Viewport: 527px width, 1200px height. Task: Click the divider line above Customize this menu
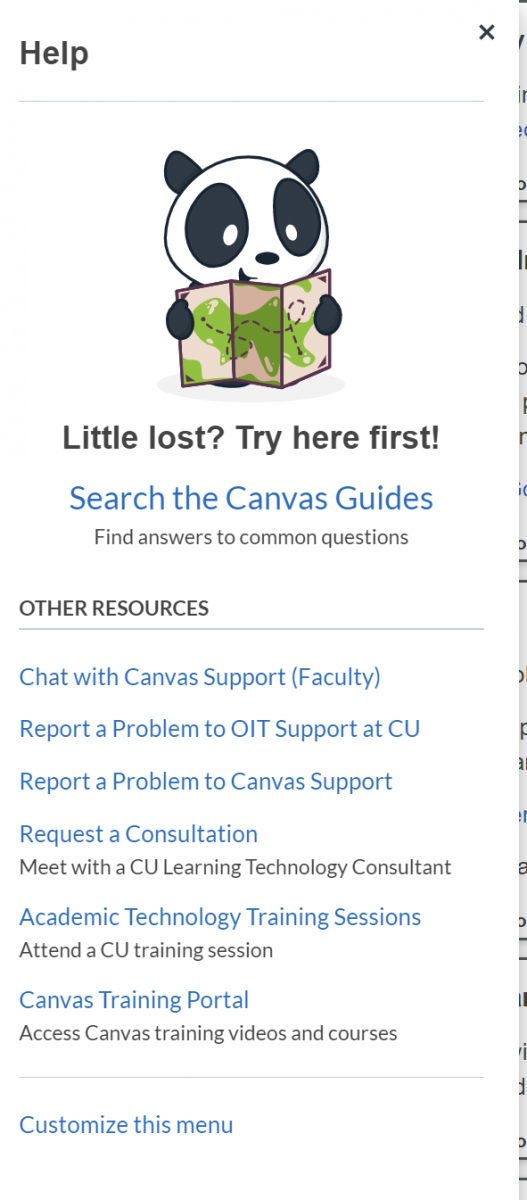coord(251,1077)
